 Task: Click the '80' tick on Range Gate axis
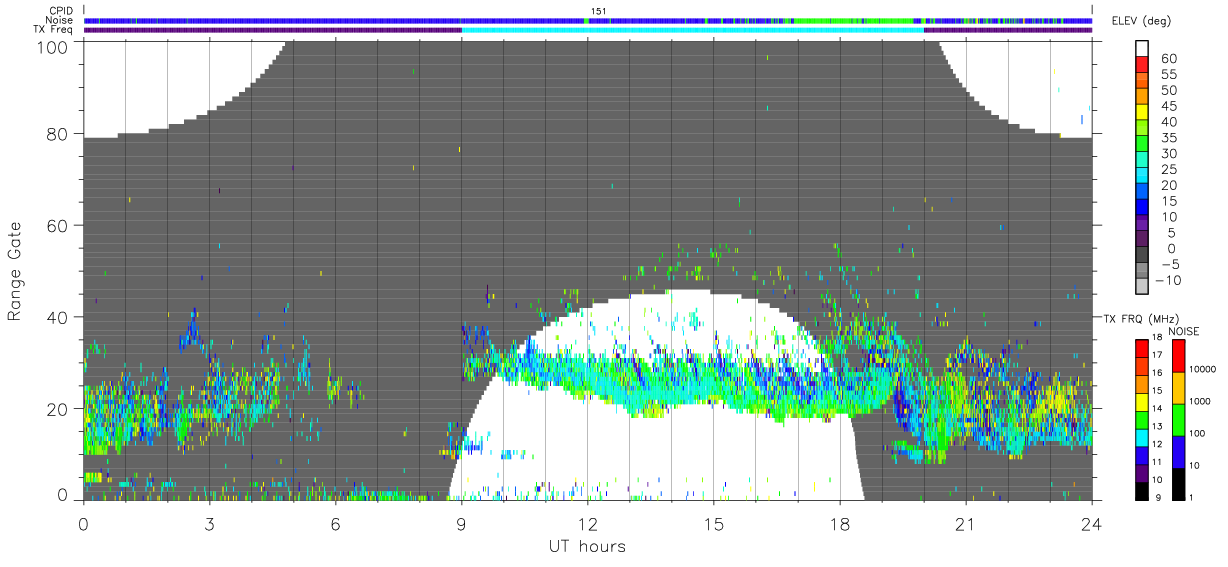point(57,134)
